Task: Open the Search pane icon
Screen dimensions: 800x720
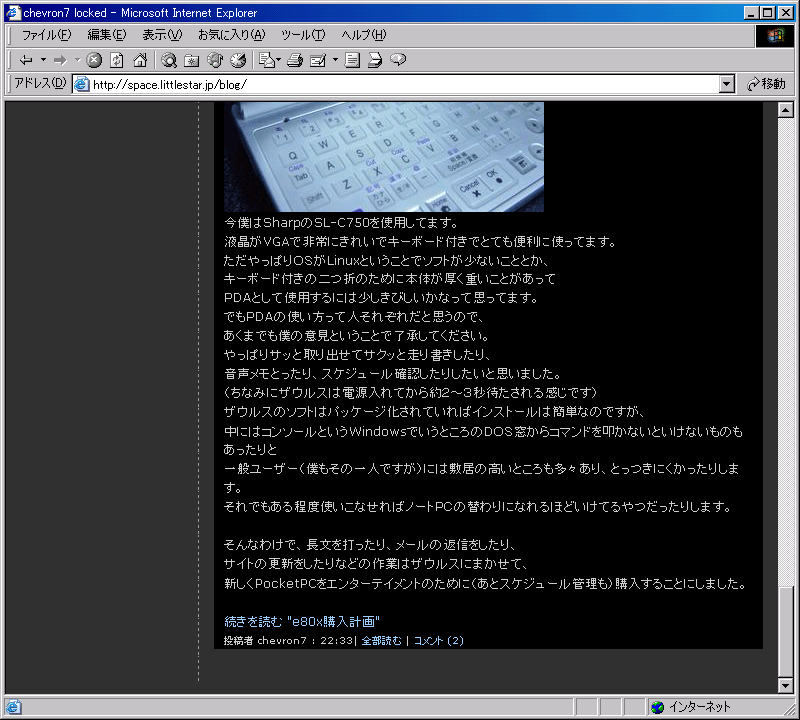Action: tap(169, 60)
